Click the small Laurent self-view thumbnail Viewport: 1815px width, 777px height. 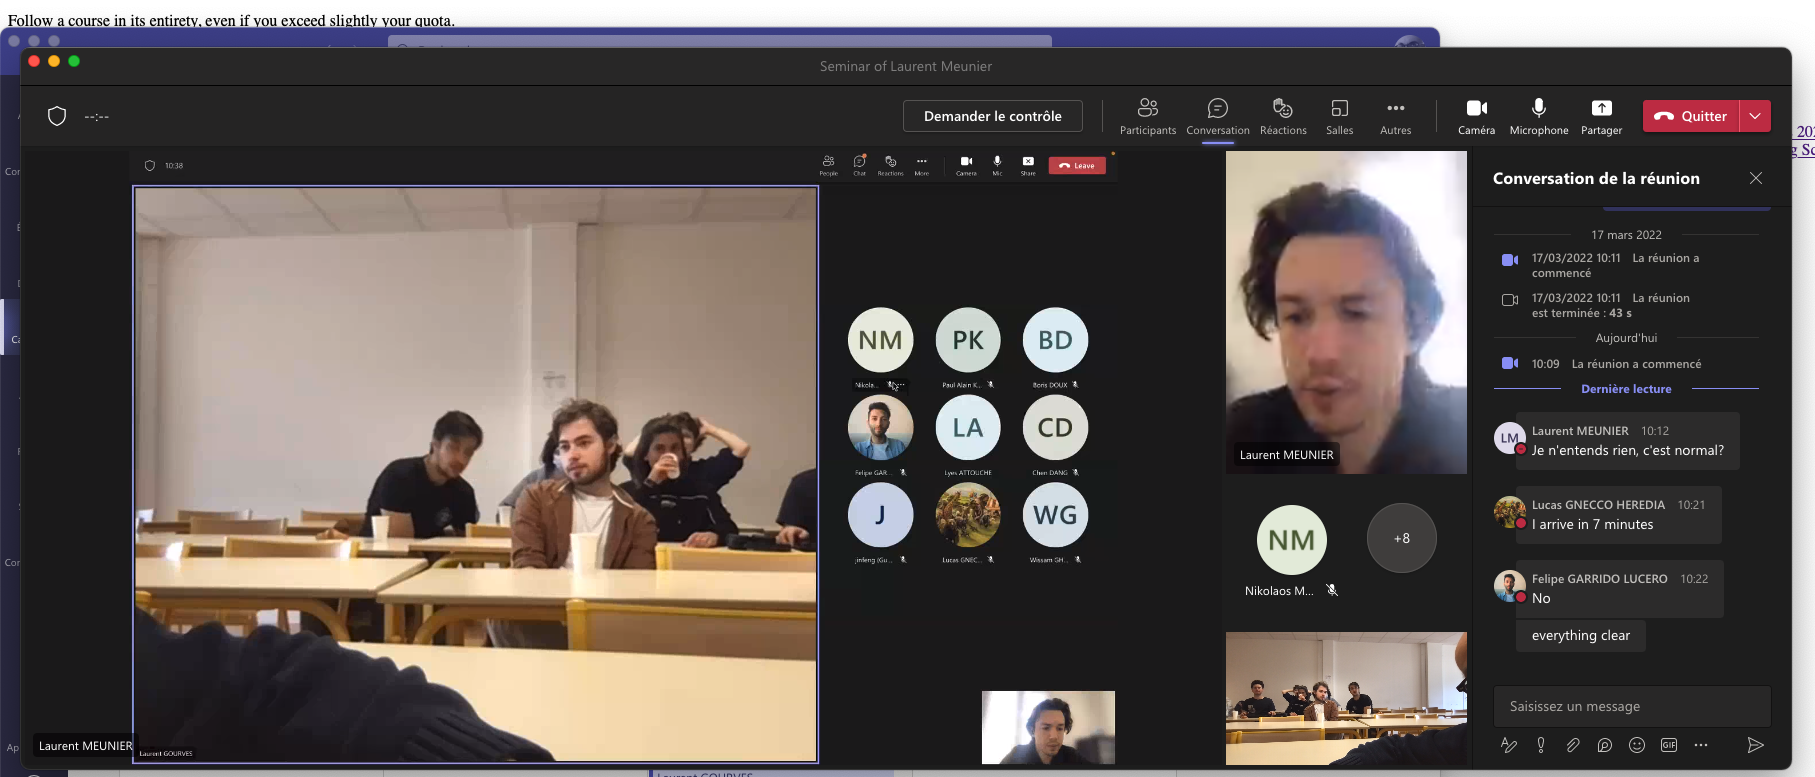coord(1048,727)
